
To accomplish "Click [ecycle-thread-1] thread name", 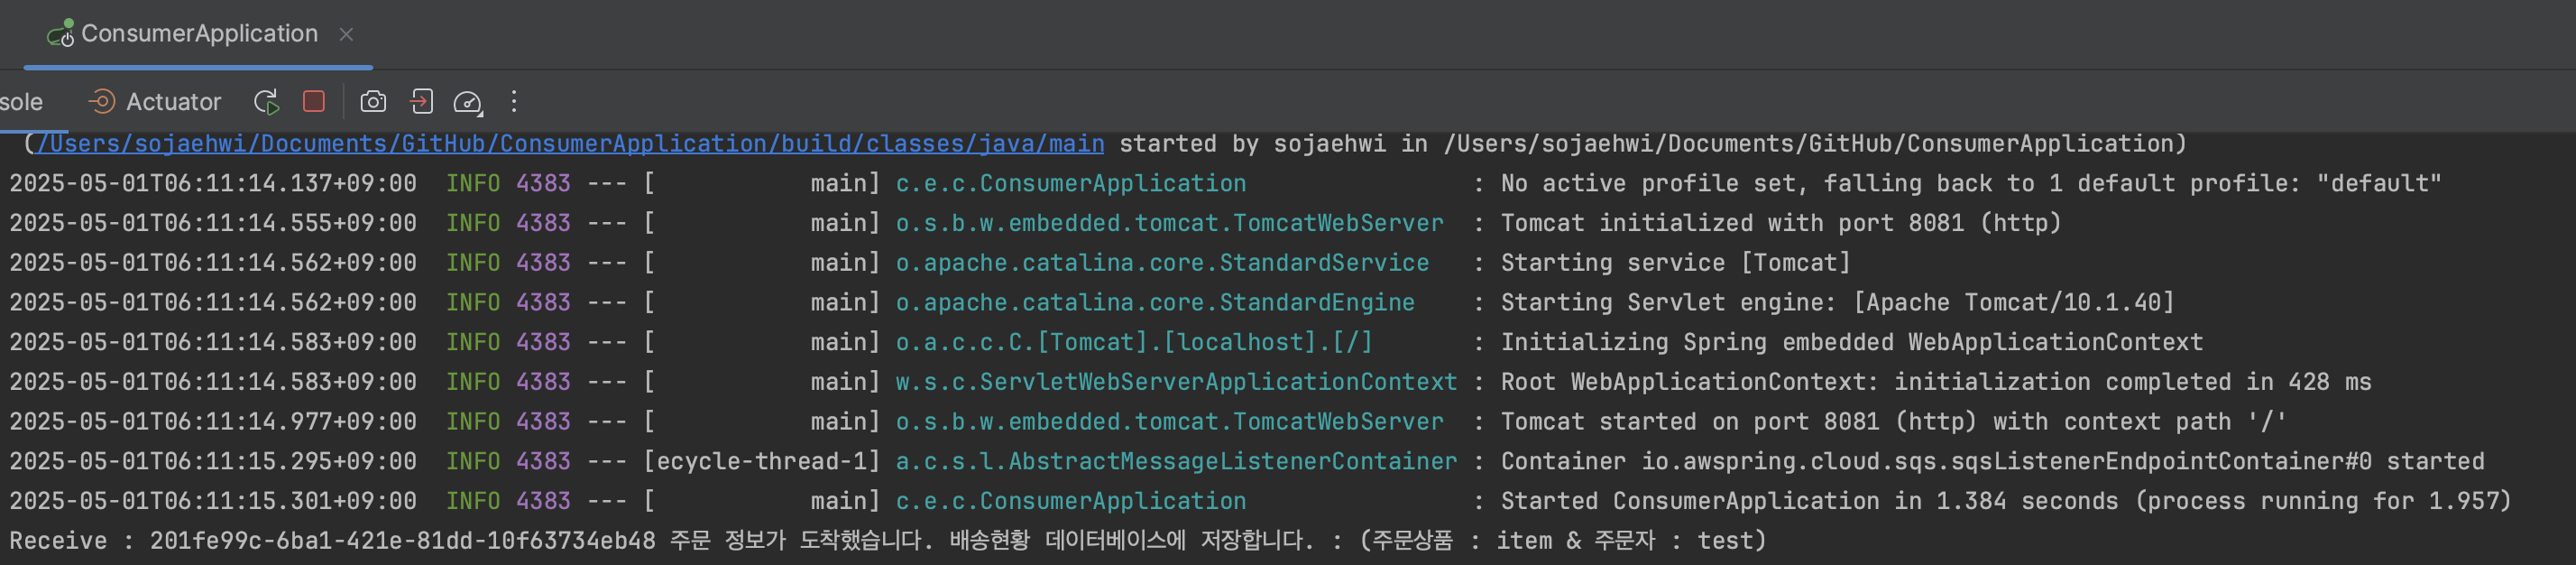I will (x=762, y=461).
